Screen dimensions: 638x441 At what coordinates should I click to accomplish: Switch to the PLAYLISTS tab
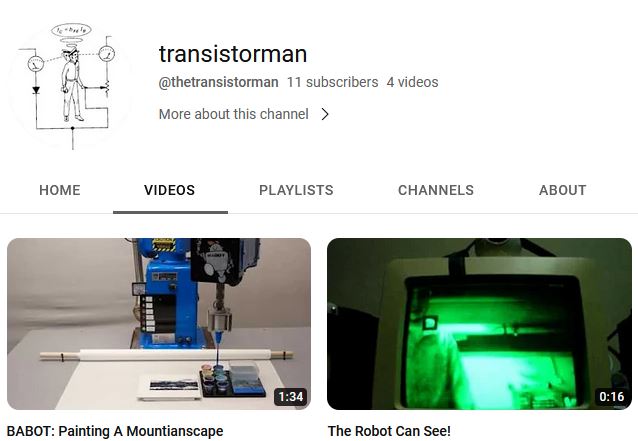pos(296,190)
